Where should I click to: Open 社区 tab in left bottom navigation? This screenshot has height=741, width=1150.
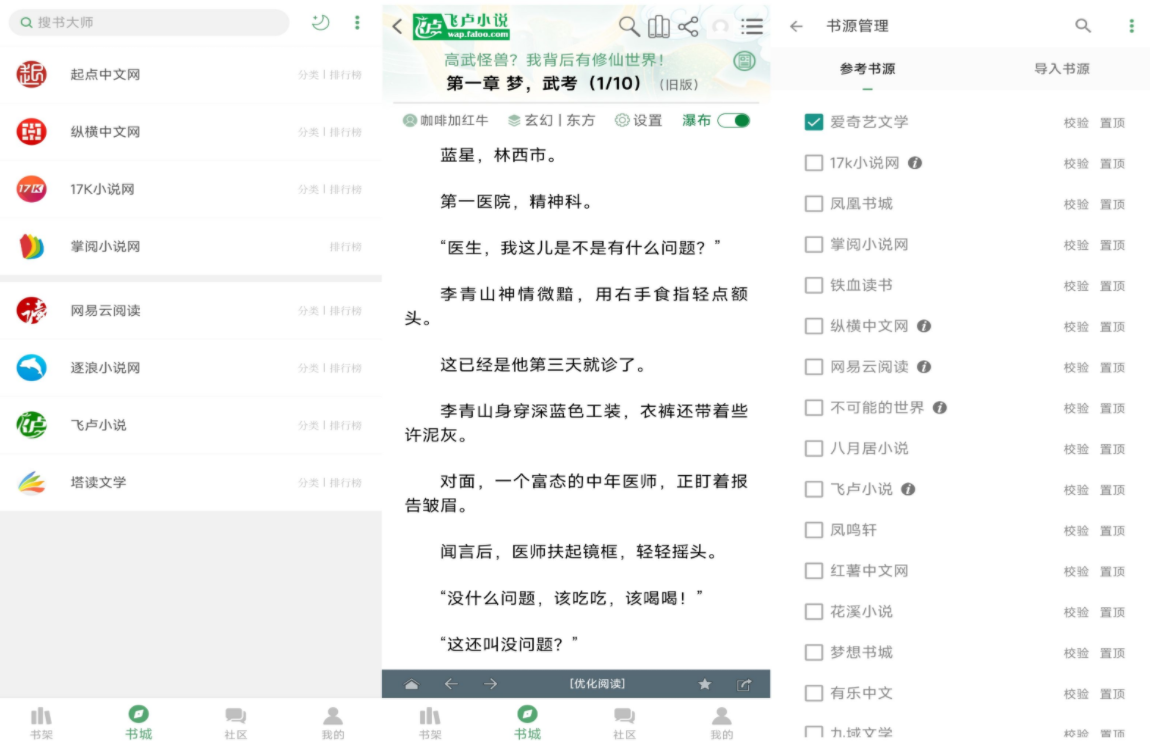pos(235,722)
